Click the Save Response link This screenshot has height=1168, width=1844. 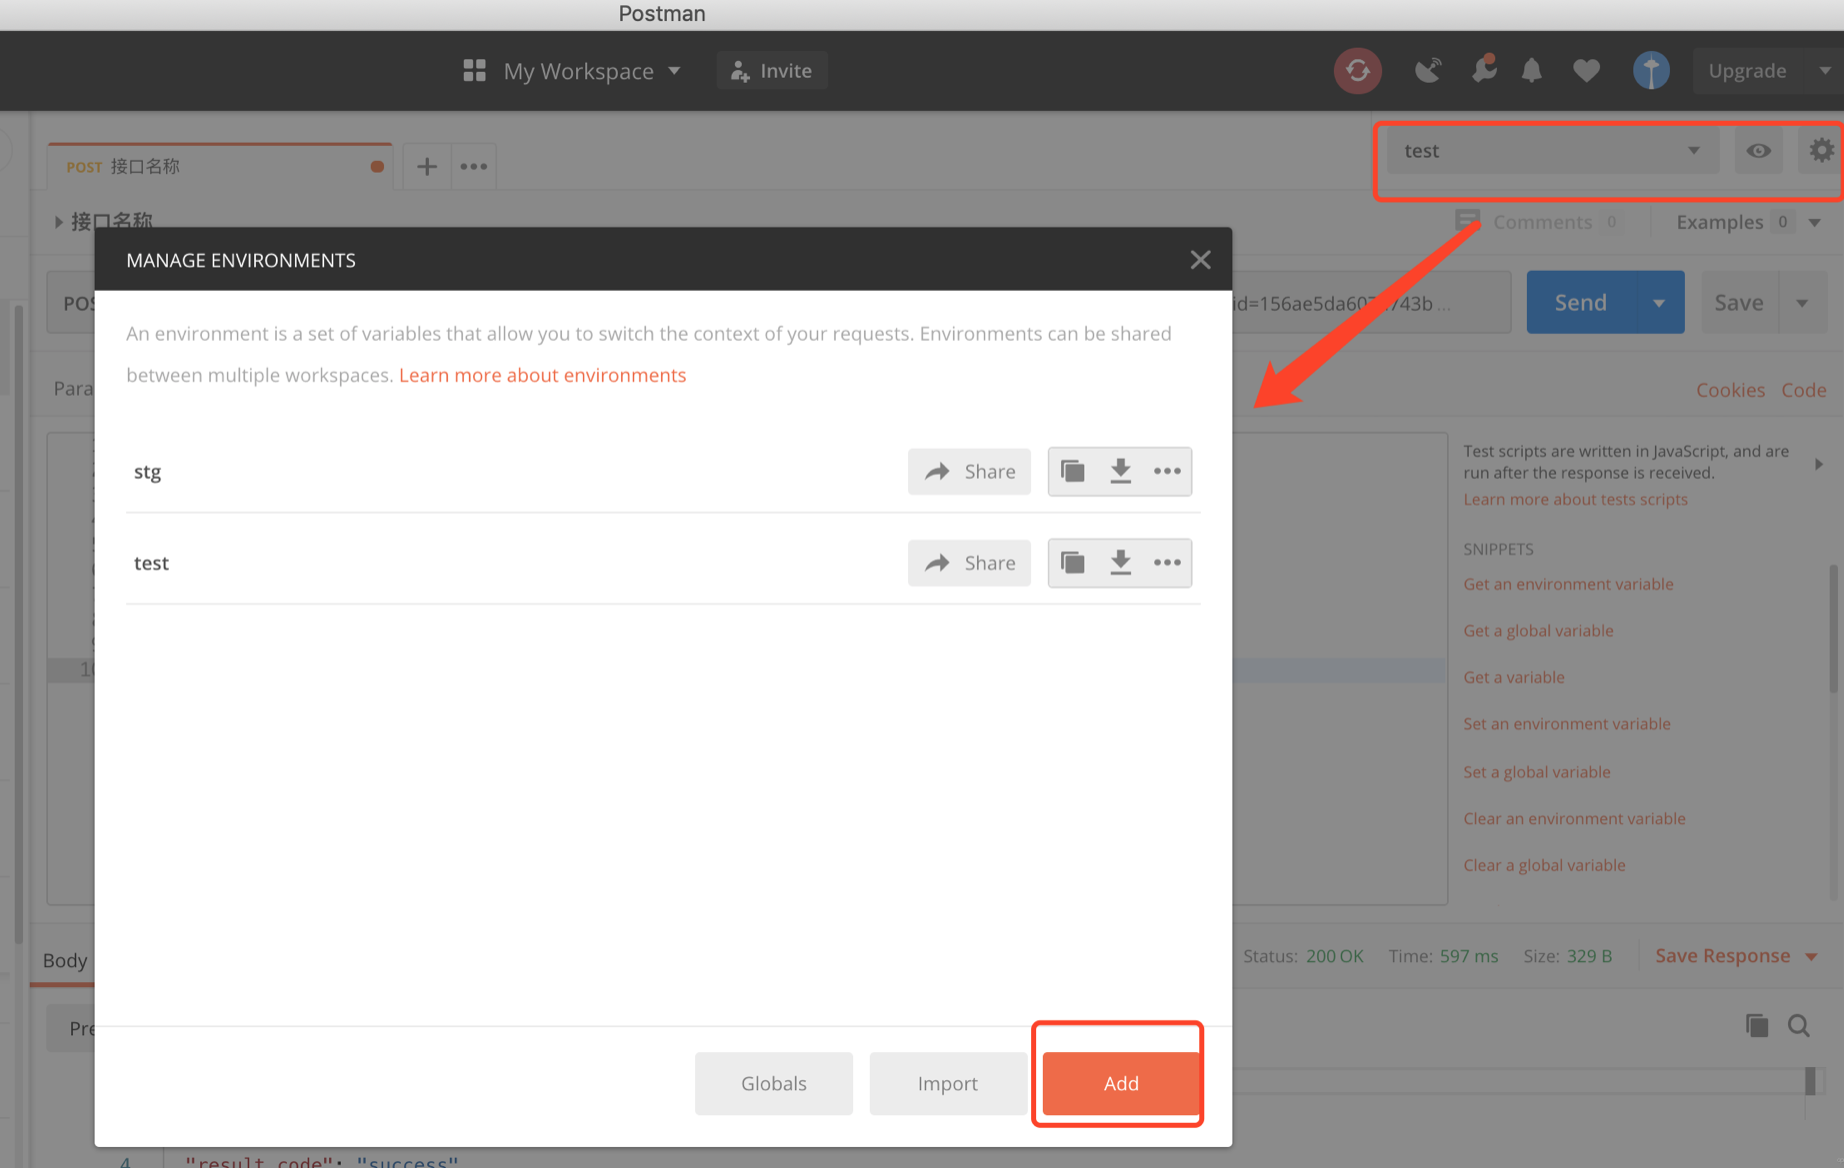[1722, 956]
